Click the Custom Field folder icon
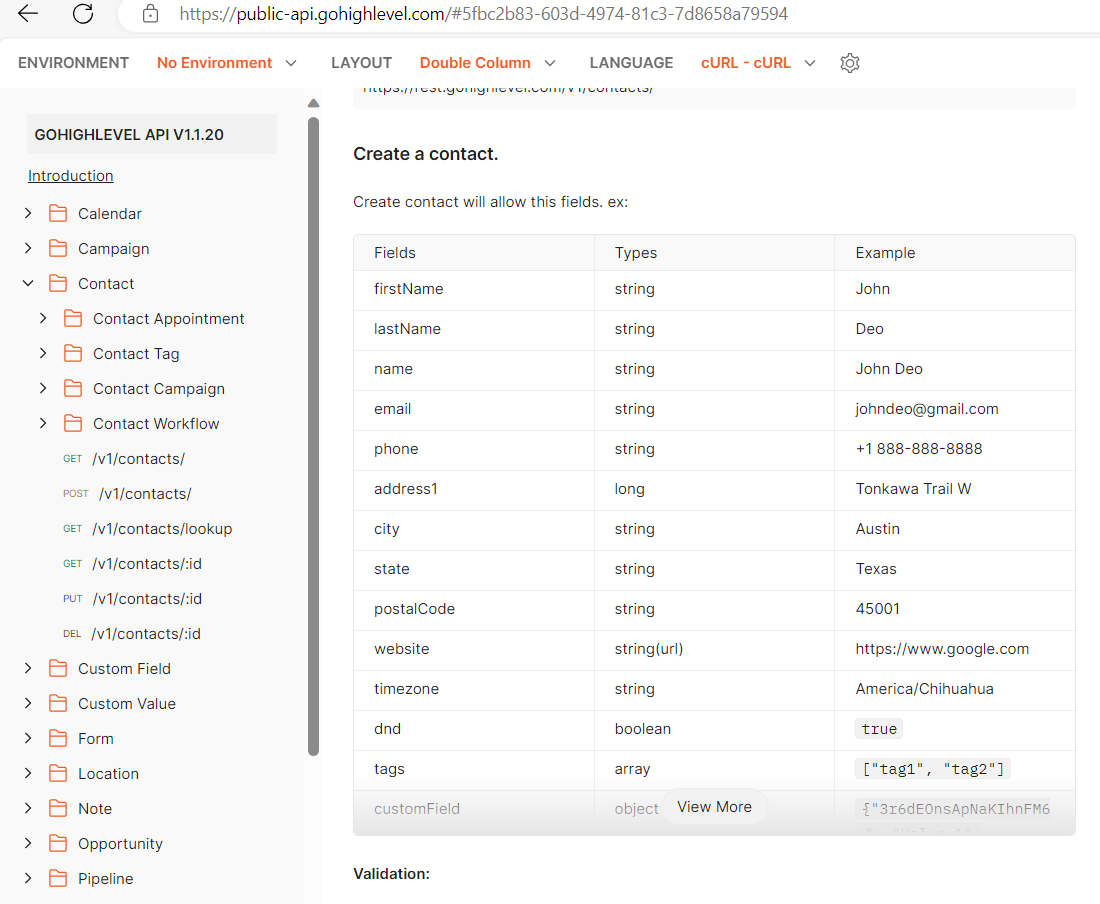This screenshot has height=904, width=1100. click(58, 669)
